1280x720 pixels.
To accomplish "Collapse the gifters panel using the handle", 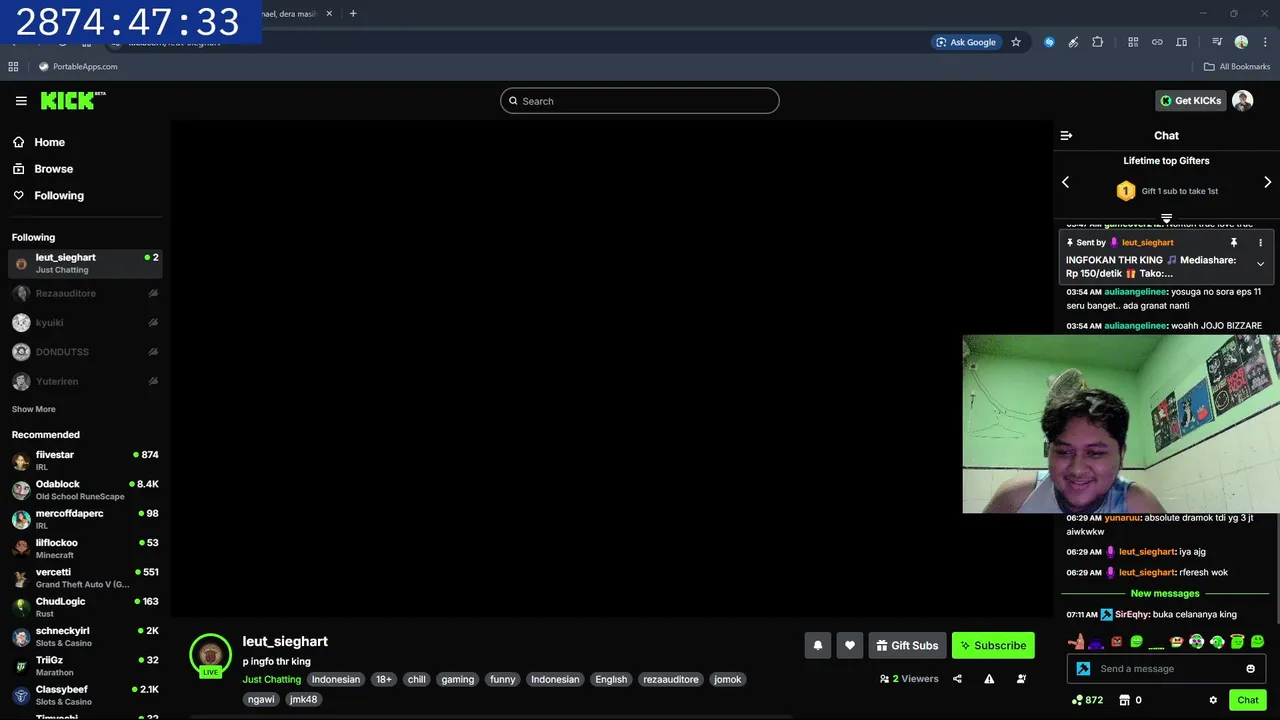I will point(1166,217).
